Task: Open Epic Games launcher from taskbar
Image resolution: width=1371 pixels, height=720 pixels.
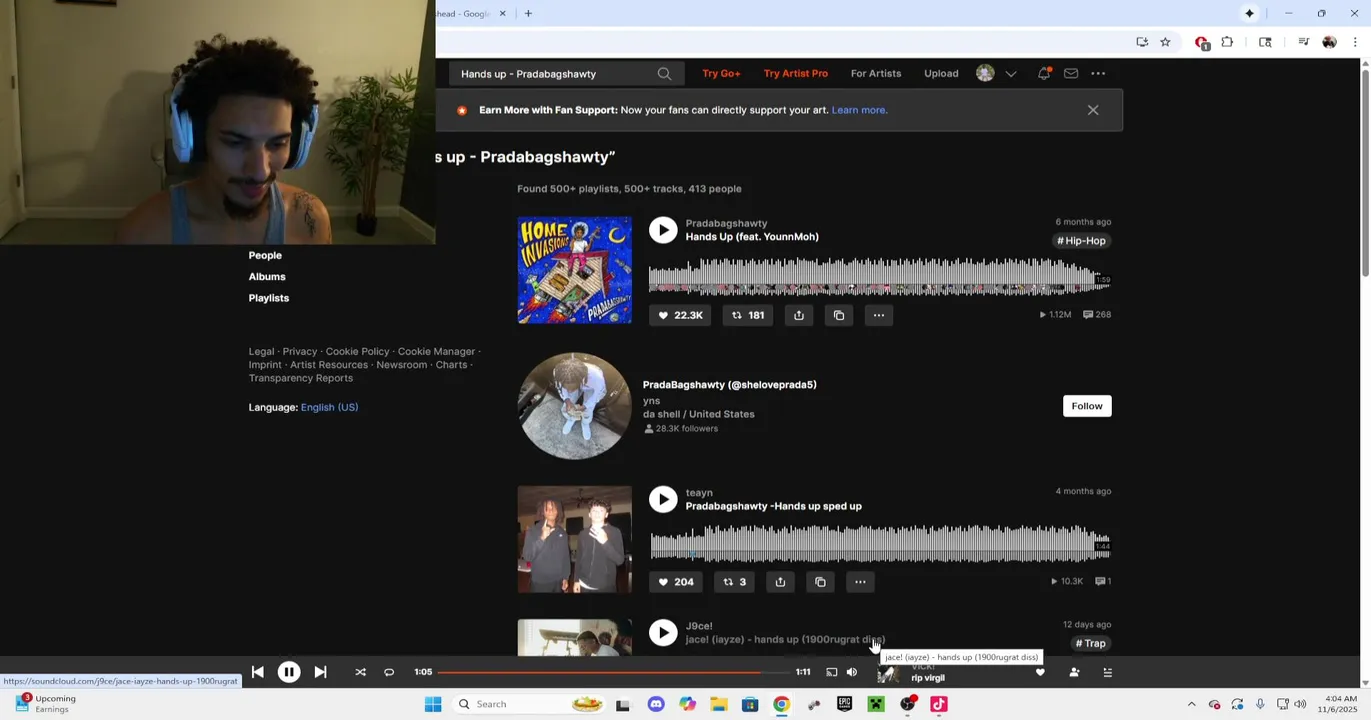Action: coord(844,704)
